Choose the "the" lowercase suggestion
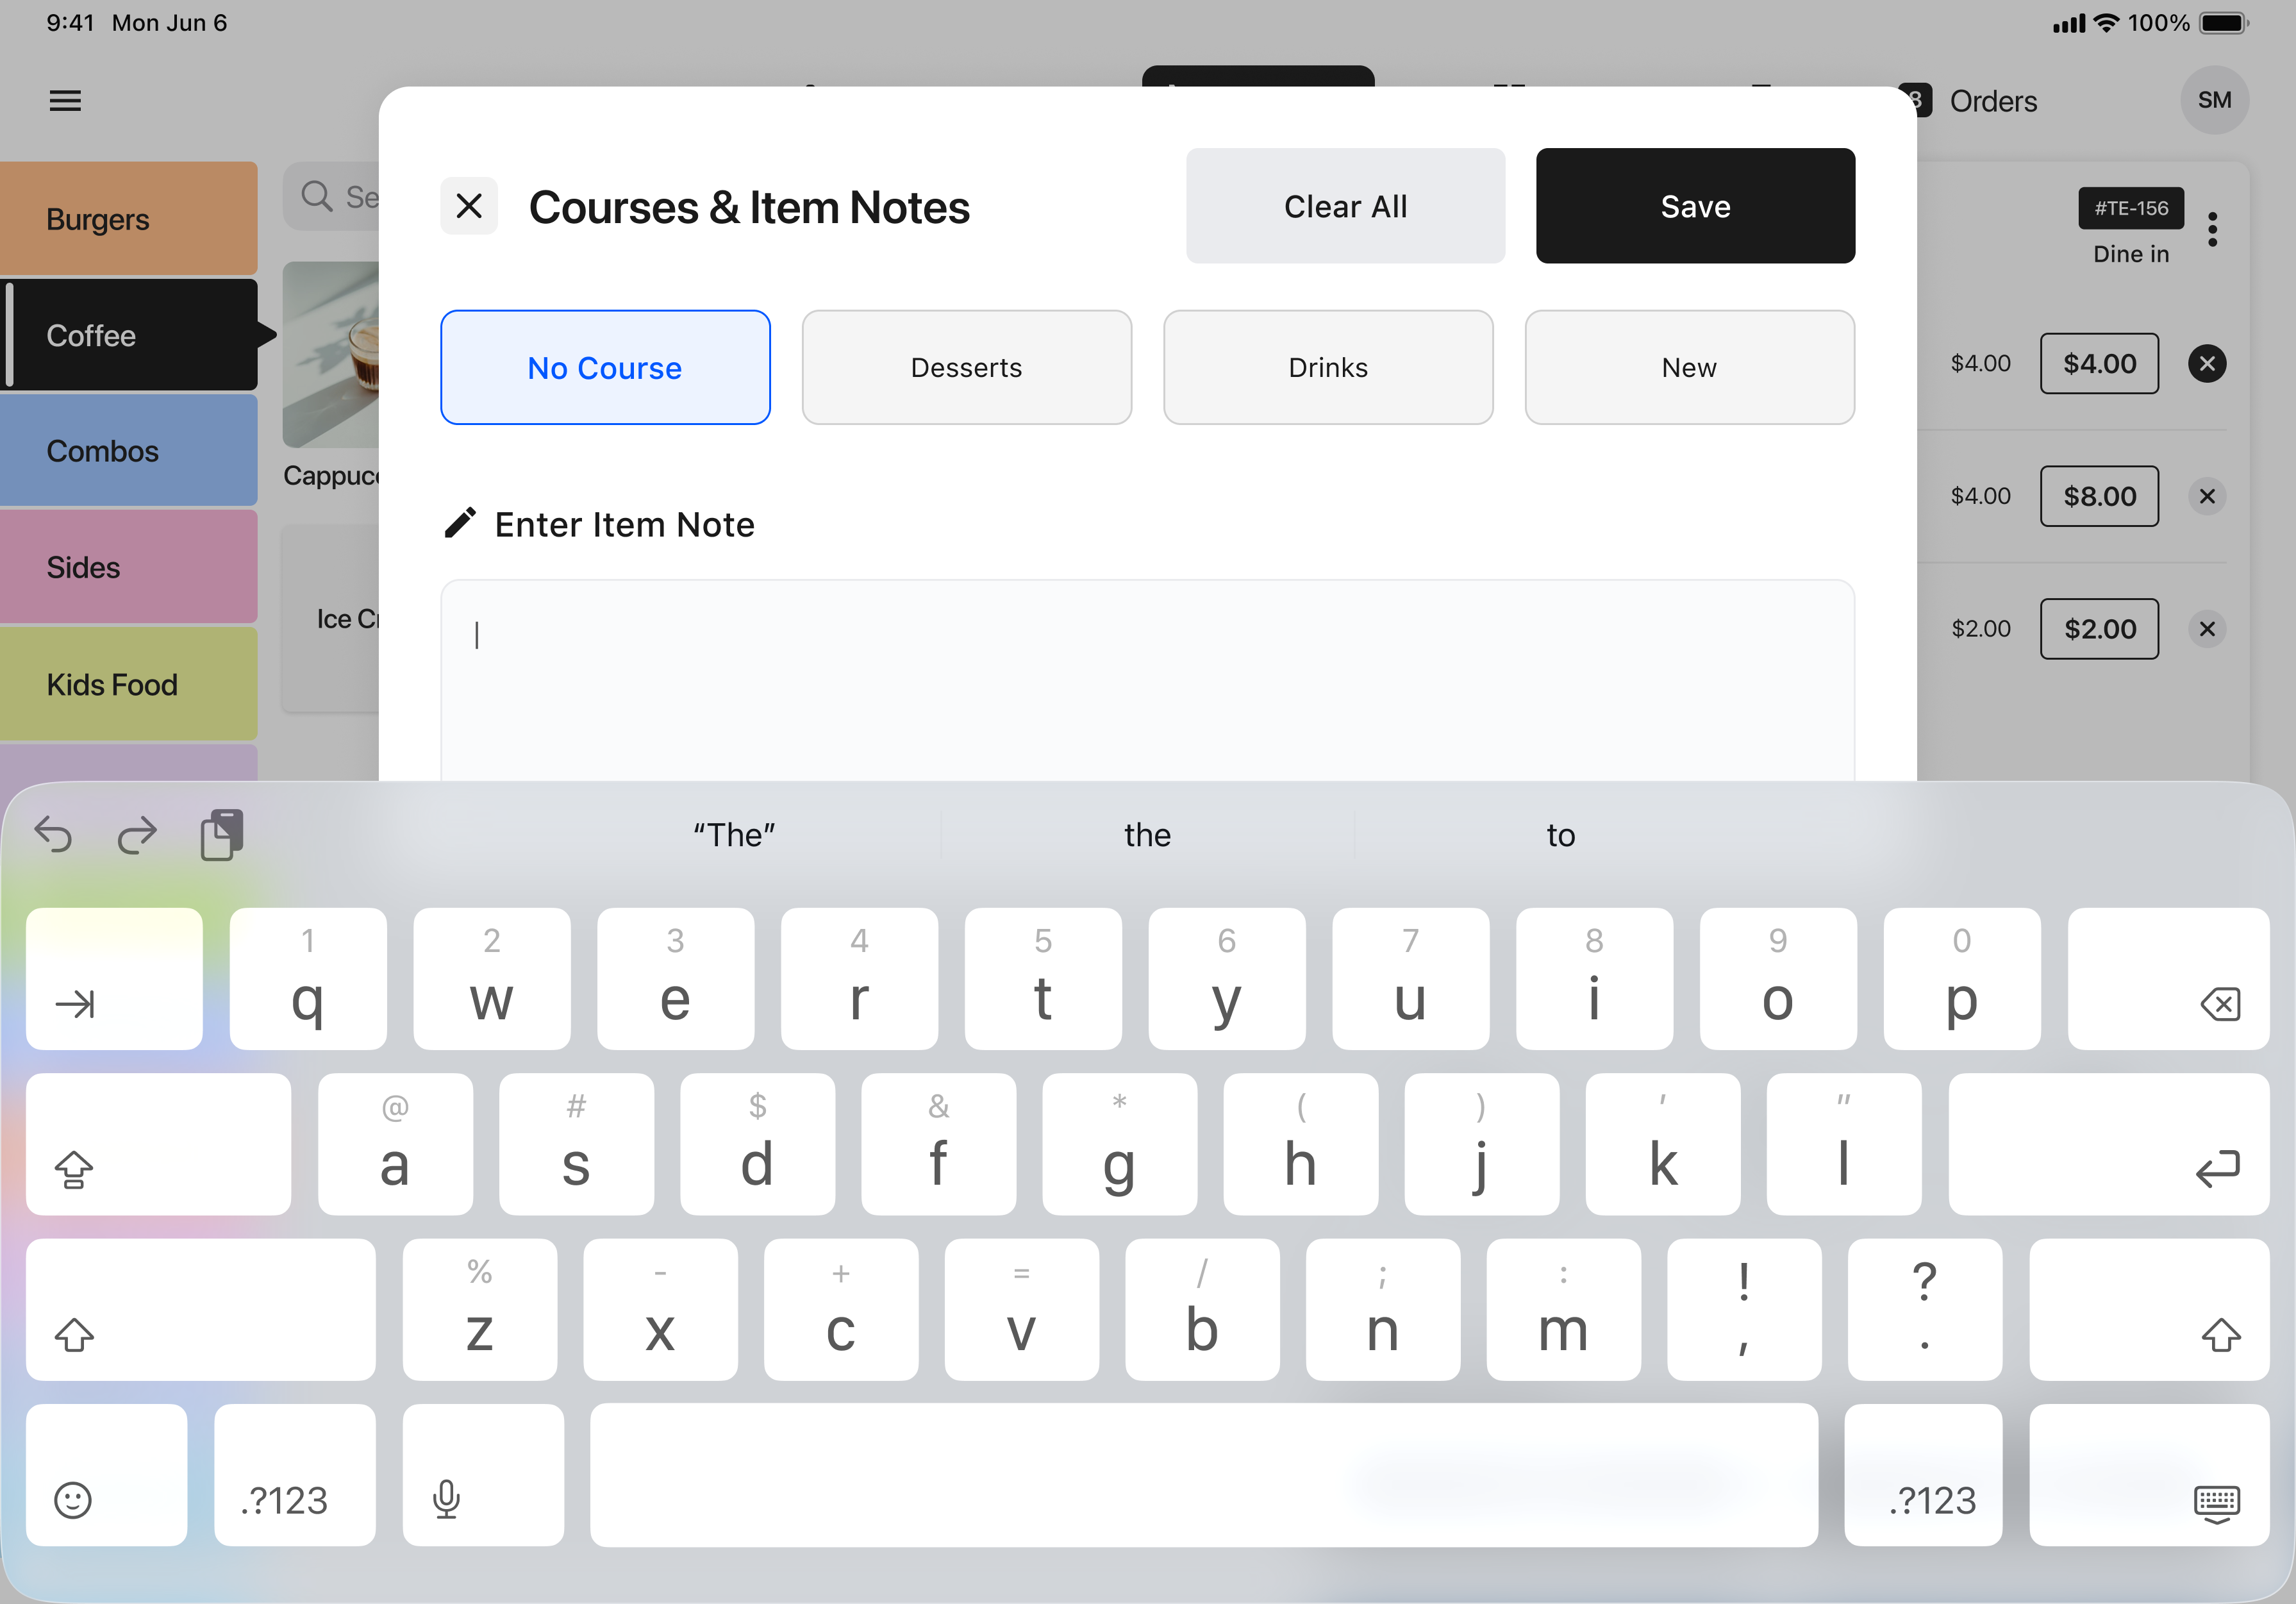 (1147, 835)
